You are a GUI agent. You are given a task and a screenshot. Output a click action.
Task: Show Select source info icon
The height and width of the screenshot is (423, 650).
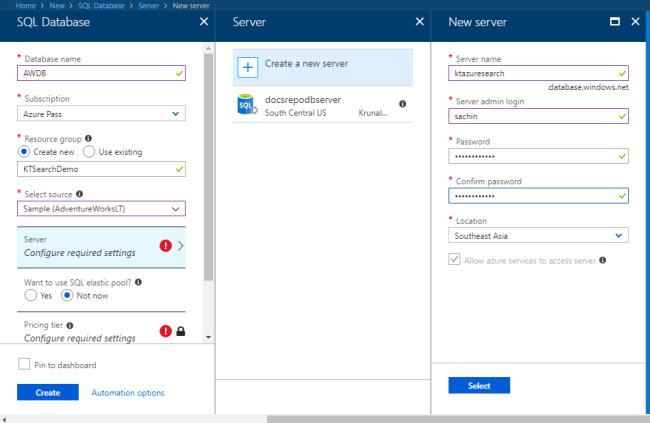coord(80,194)
